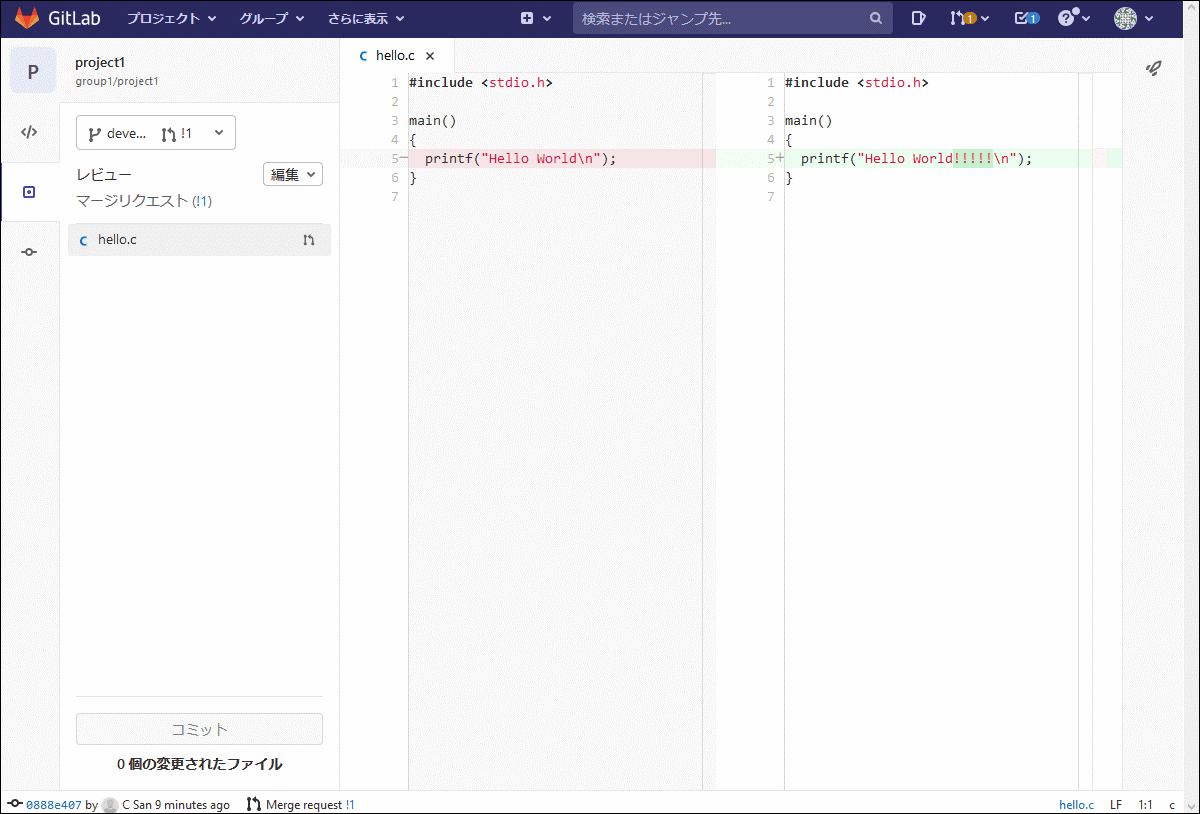
Task: Click the search magnifier icon
Action: tap(876, 18)
